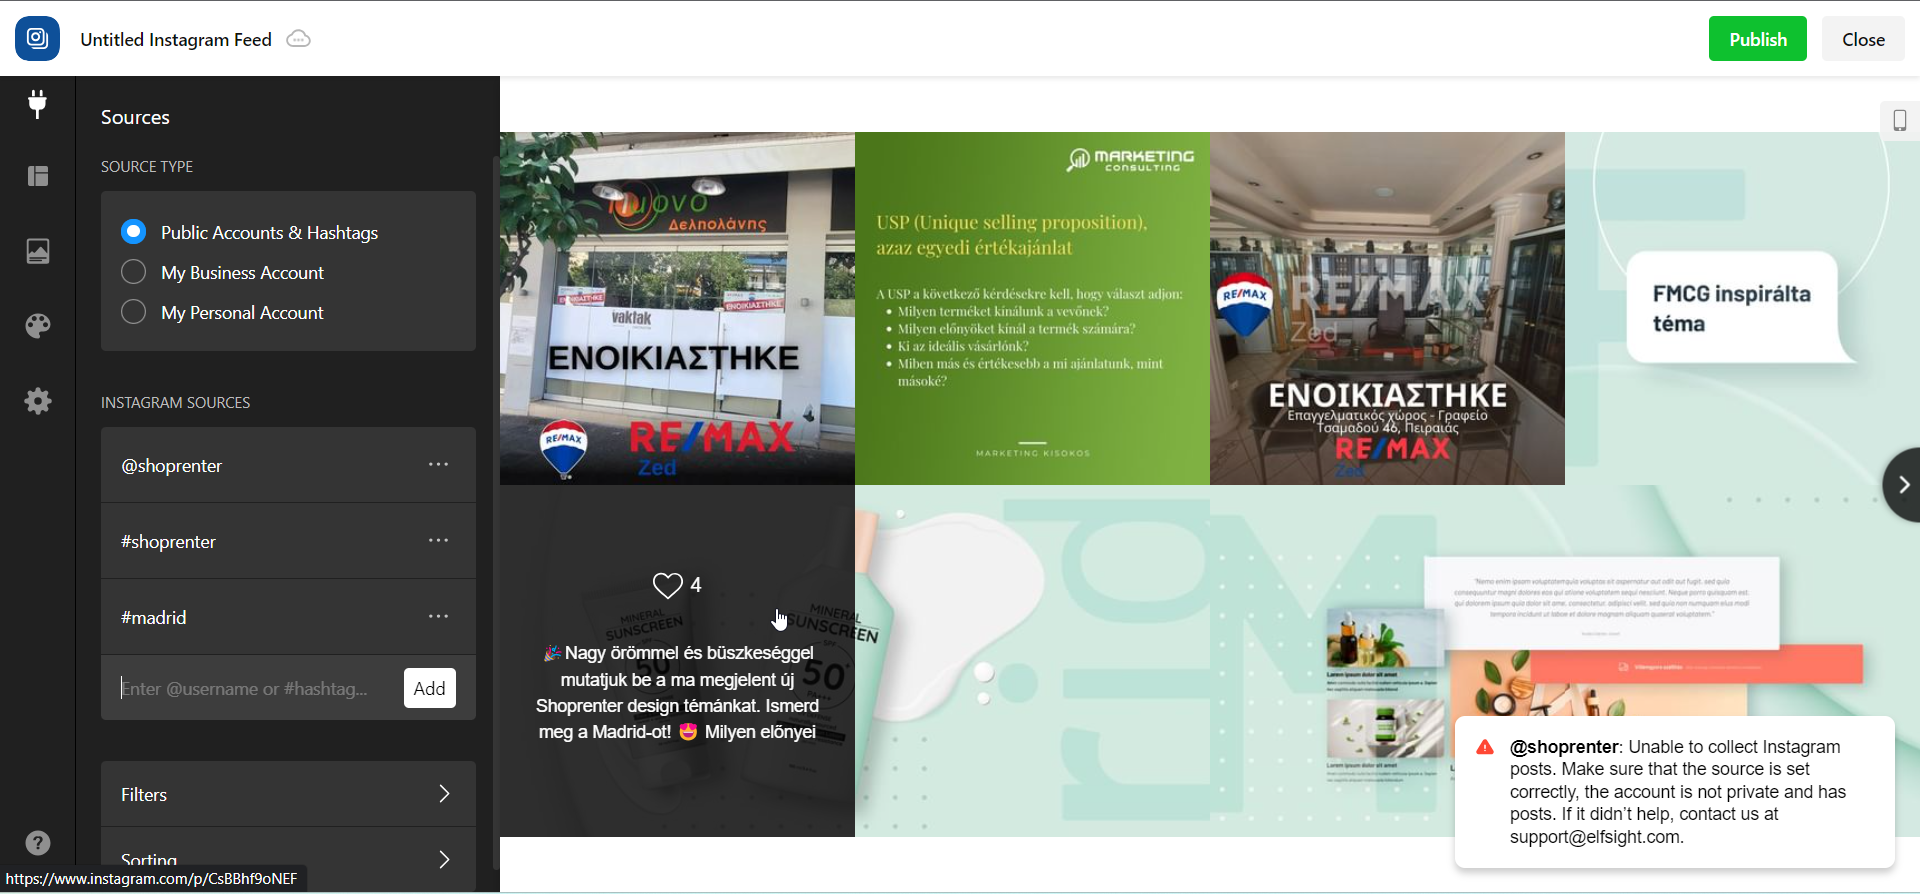The image size is (1920, 894).
Task: Open options menu for @shoprenter source
Action: [438, 464]
